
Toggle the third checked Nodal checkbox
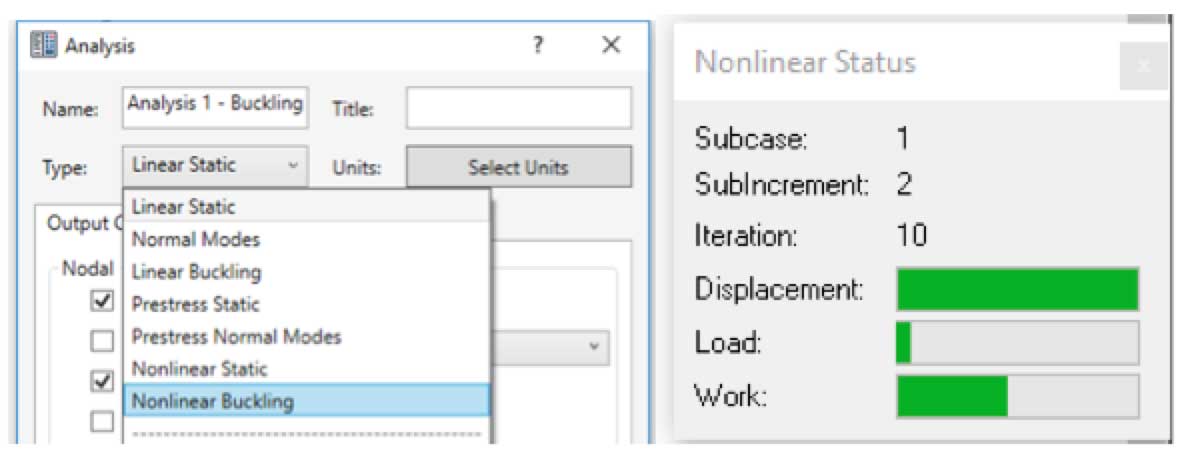click(x=102, y=381)
